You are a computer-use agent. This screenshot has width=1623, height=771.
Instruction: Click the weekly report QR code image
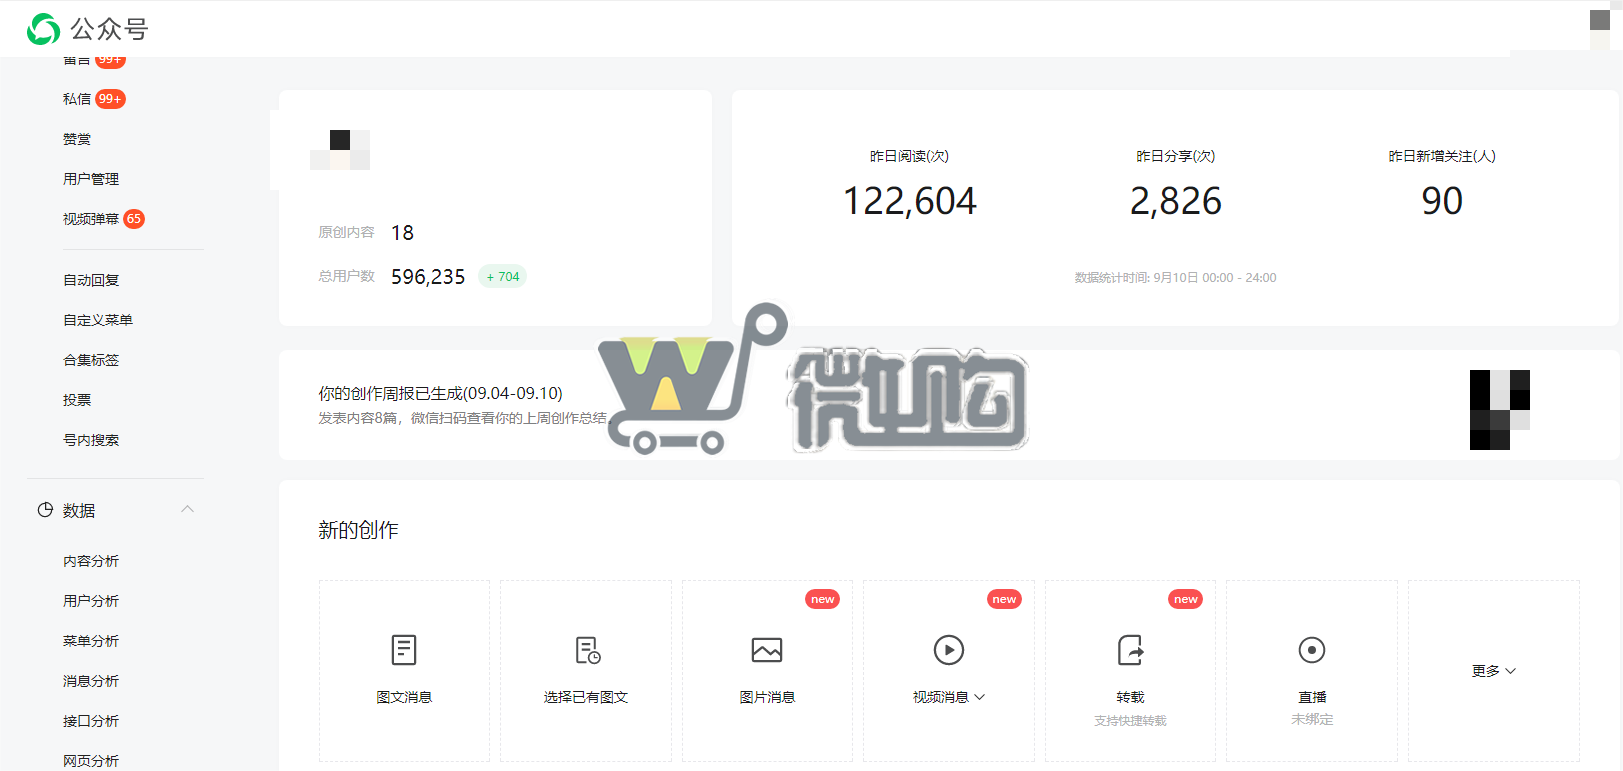pyautogui.click(x=1499, y=410)
